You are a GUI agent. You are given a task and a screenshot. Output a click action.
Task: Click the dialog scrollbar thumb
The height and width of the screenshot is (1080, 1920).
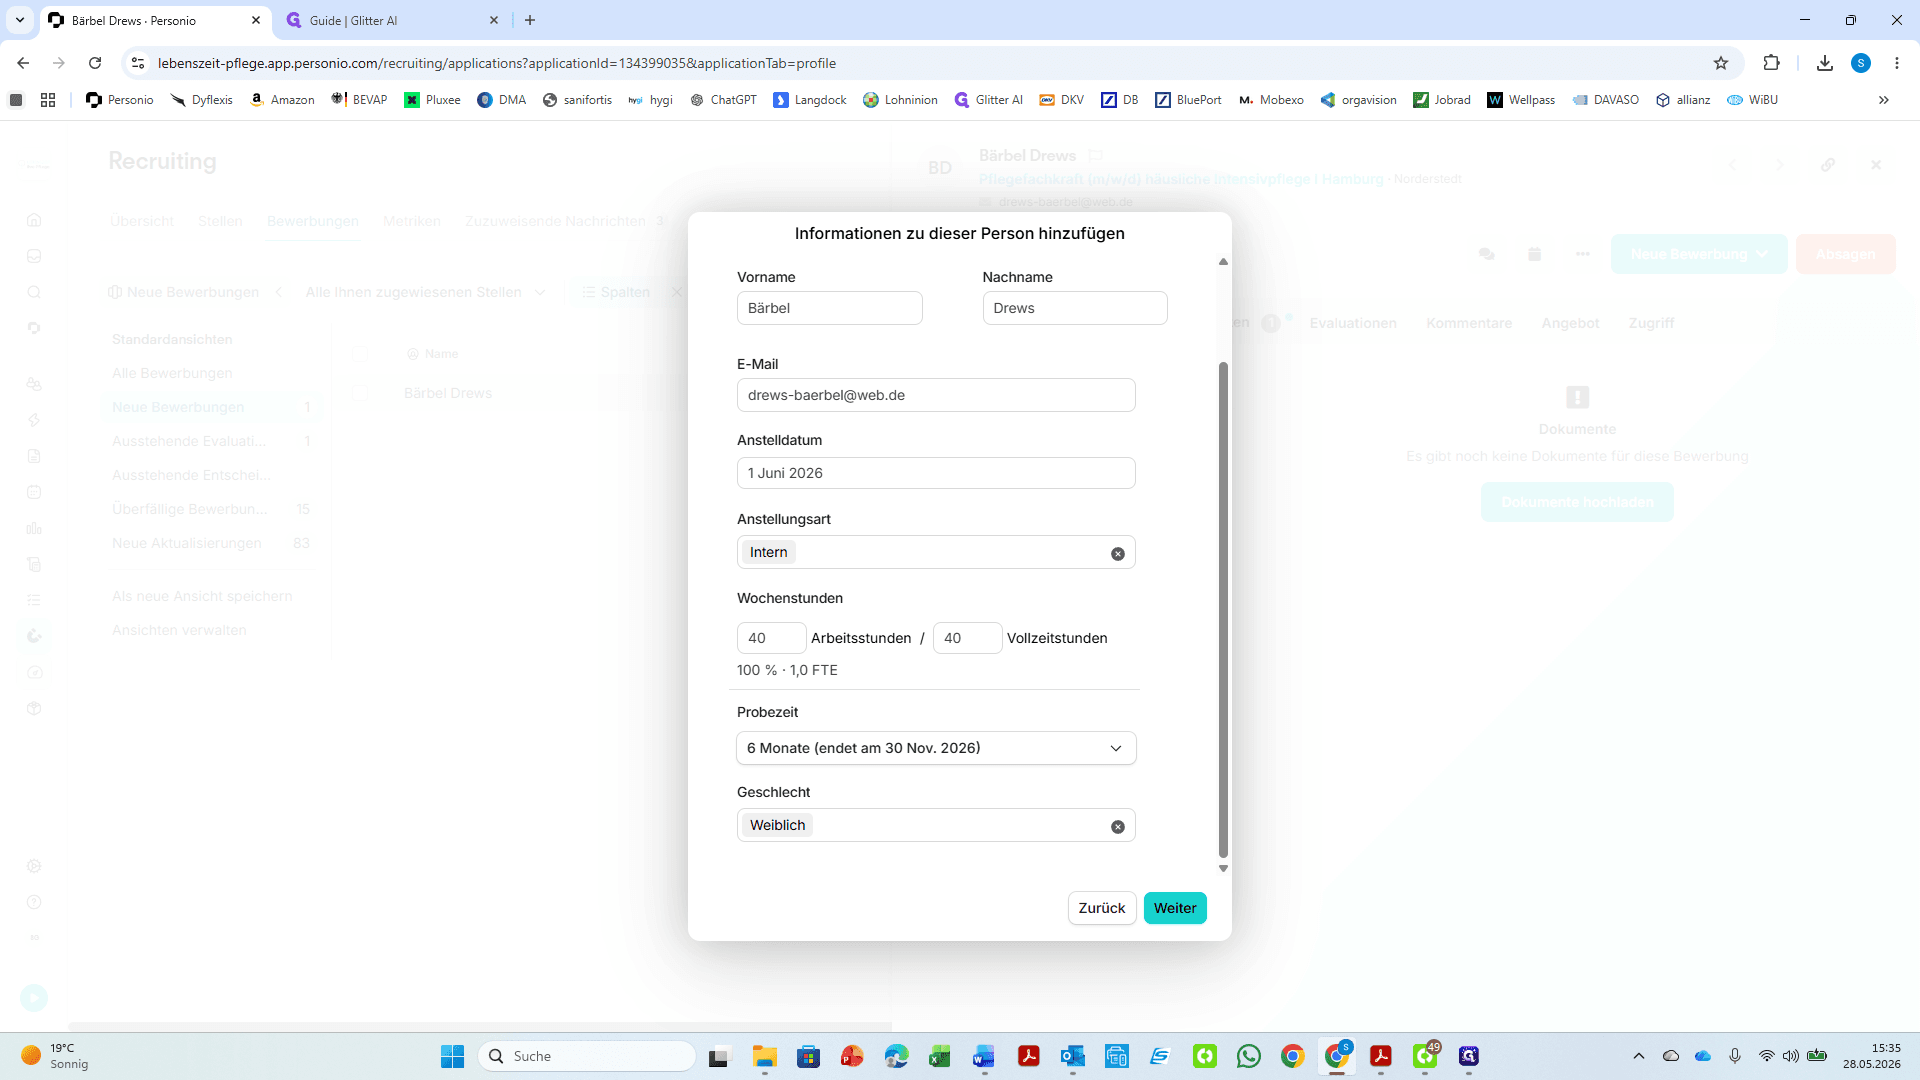click(x=1223, y=610)
